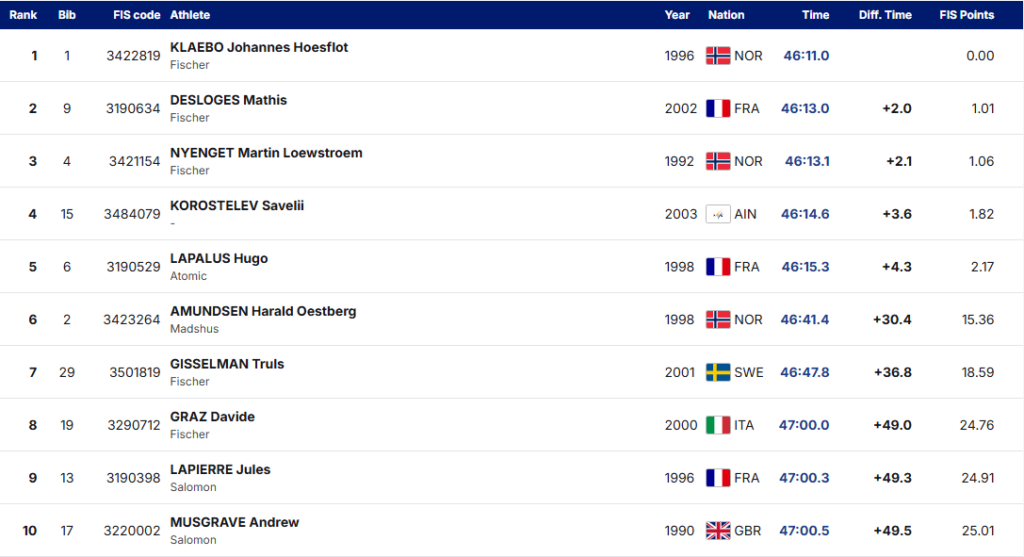1024x557 pixels.
Task: Click the Sweden flag beside Gisselman
Action: 718,372
